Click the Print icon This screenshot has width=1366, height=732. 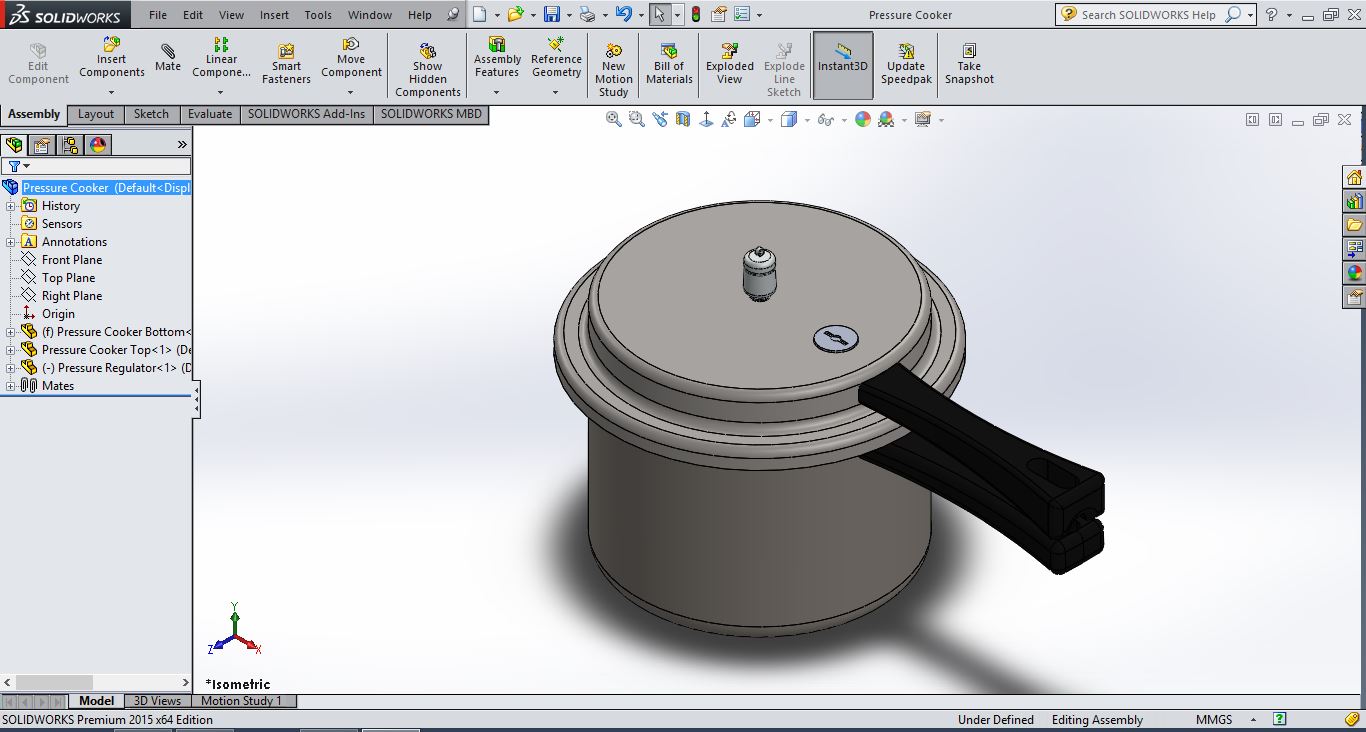pos(588,15)
